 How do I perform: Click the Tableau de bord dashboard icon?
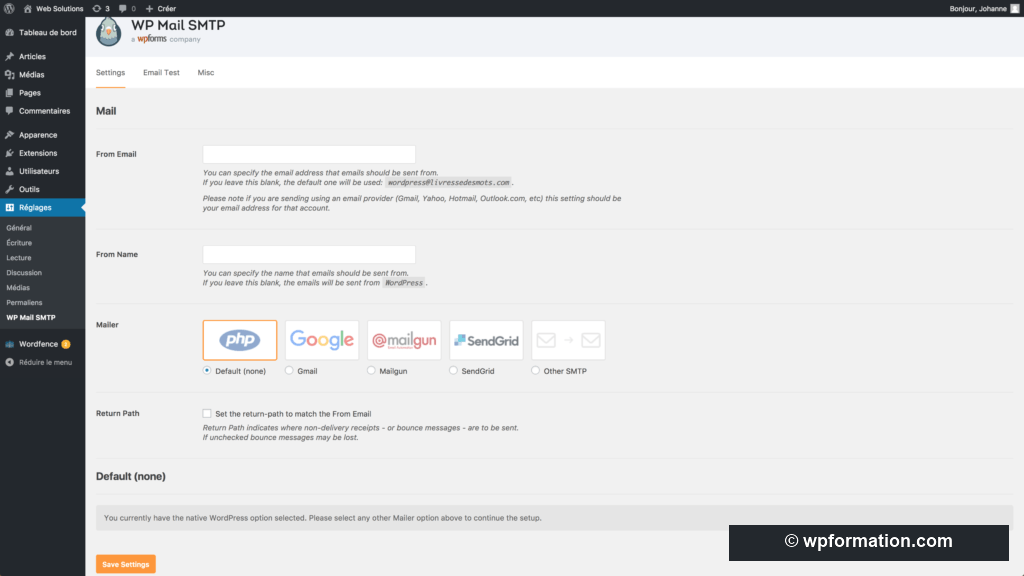pyautogui.click(x=9, y=33)
